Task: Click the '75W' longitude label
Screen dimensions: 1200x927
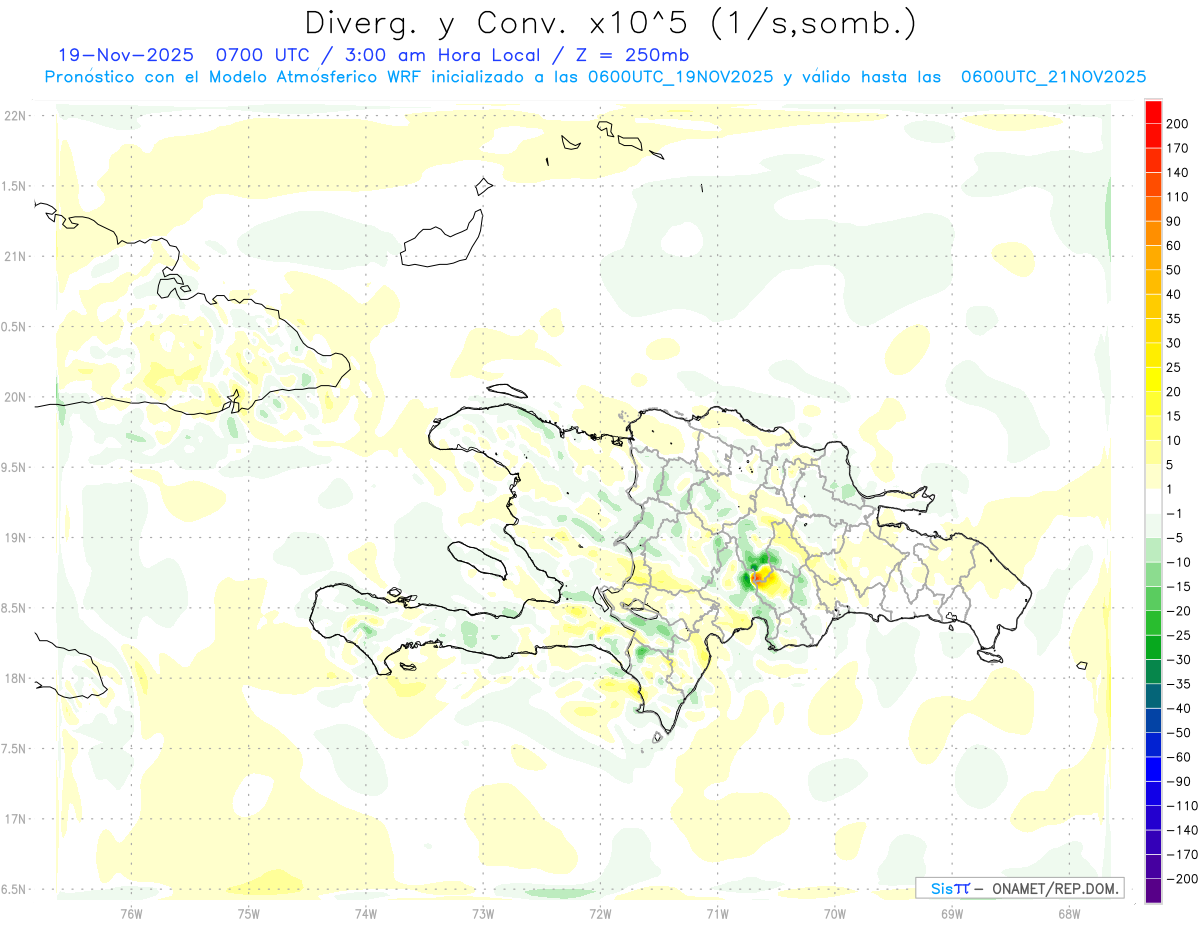Action: [249, 913]
